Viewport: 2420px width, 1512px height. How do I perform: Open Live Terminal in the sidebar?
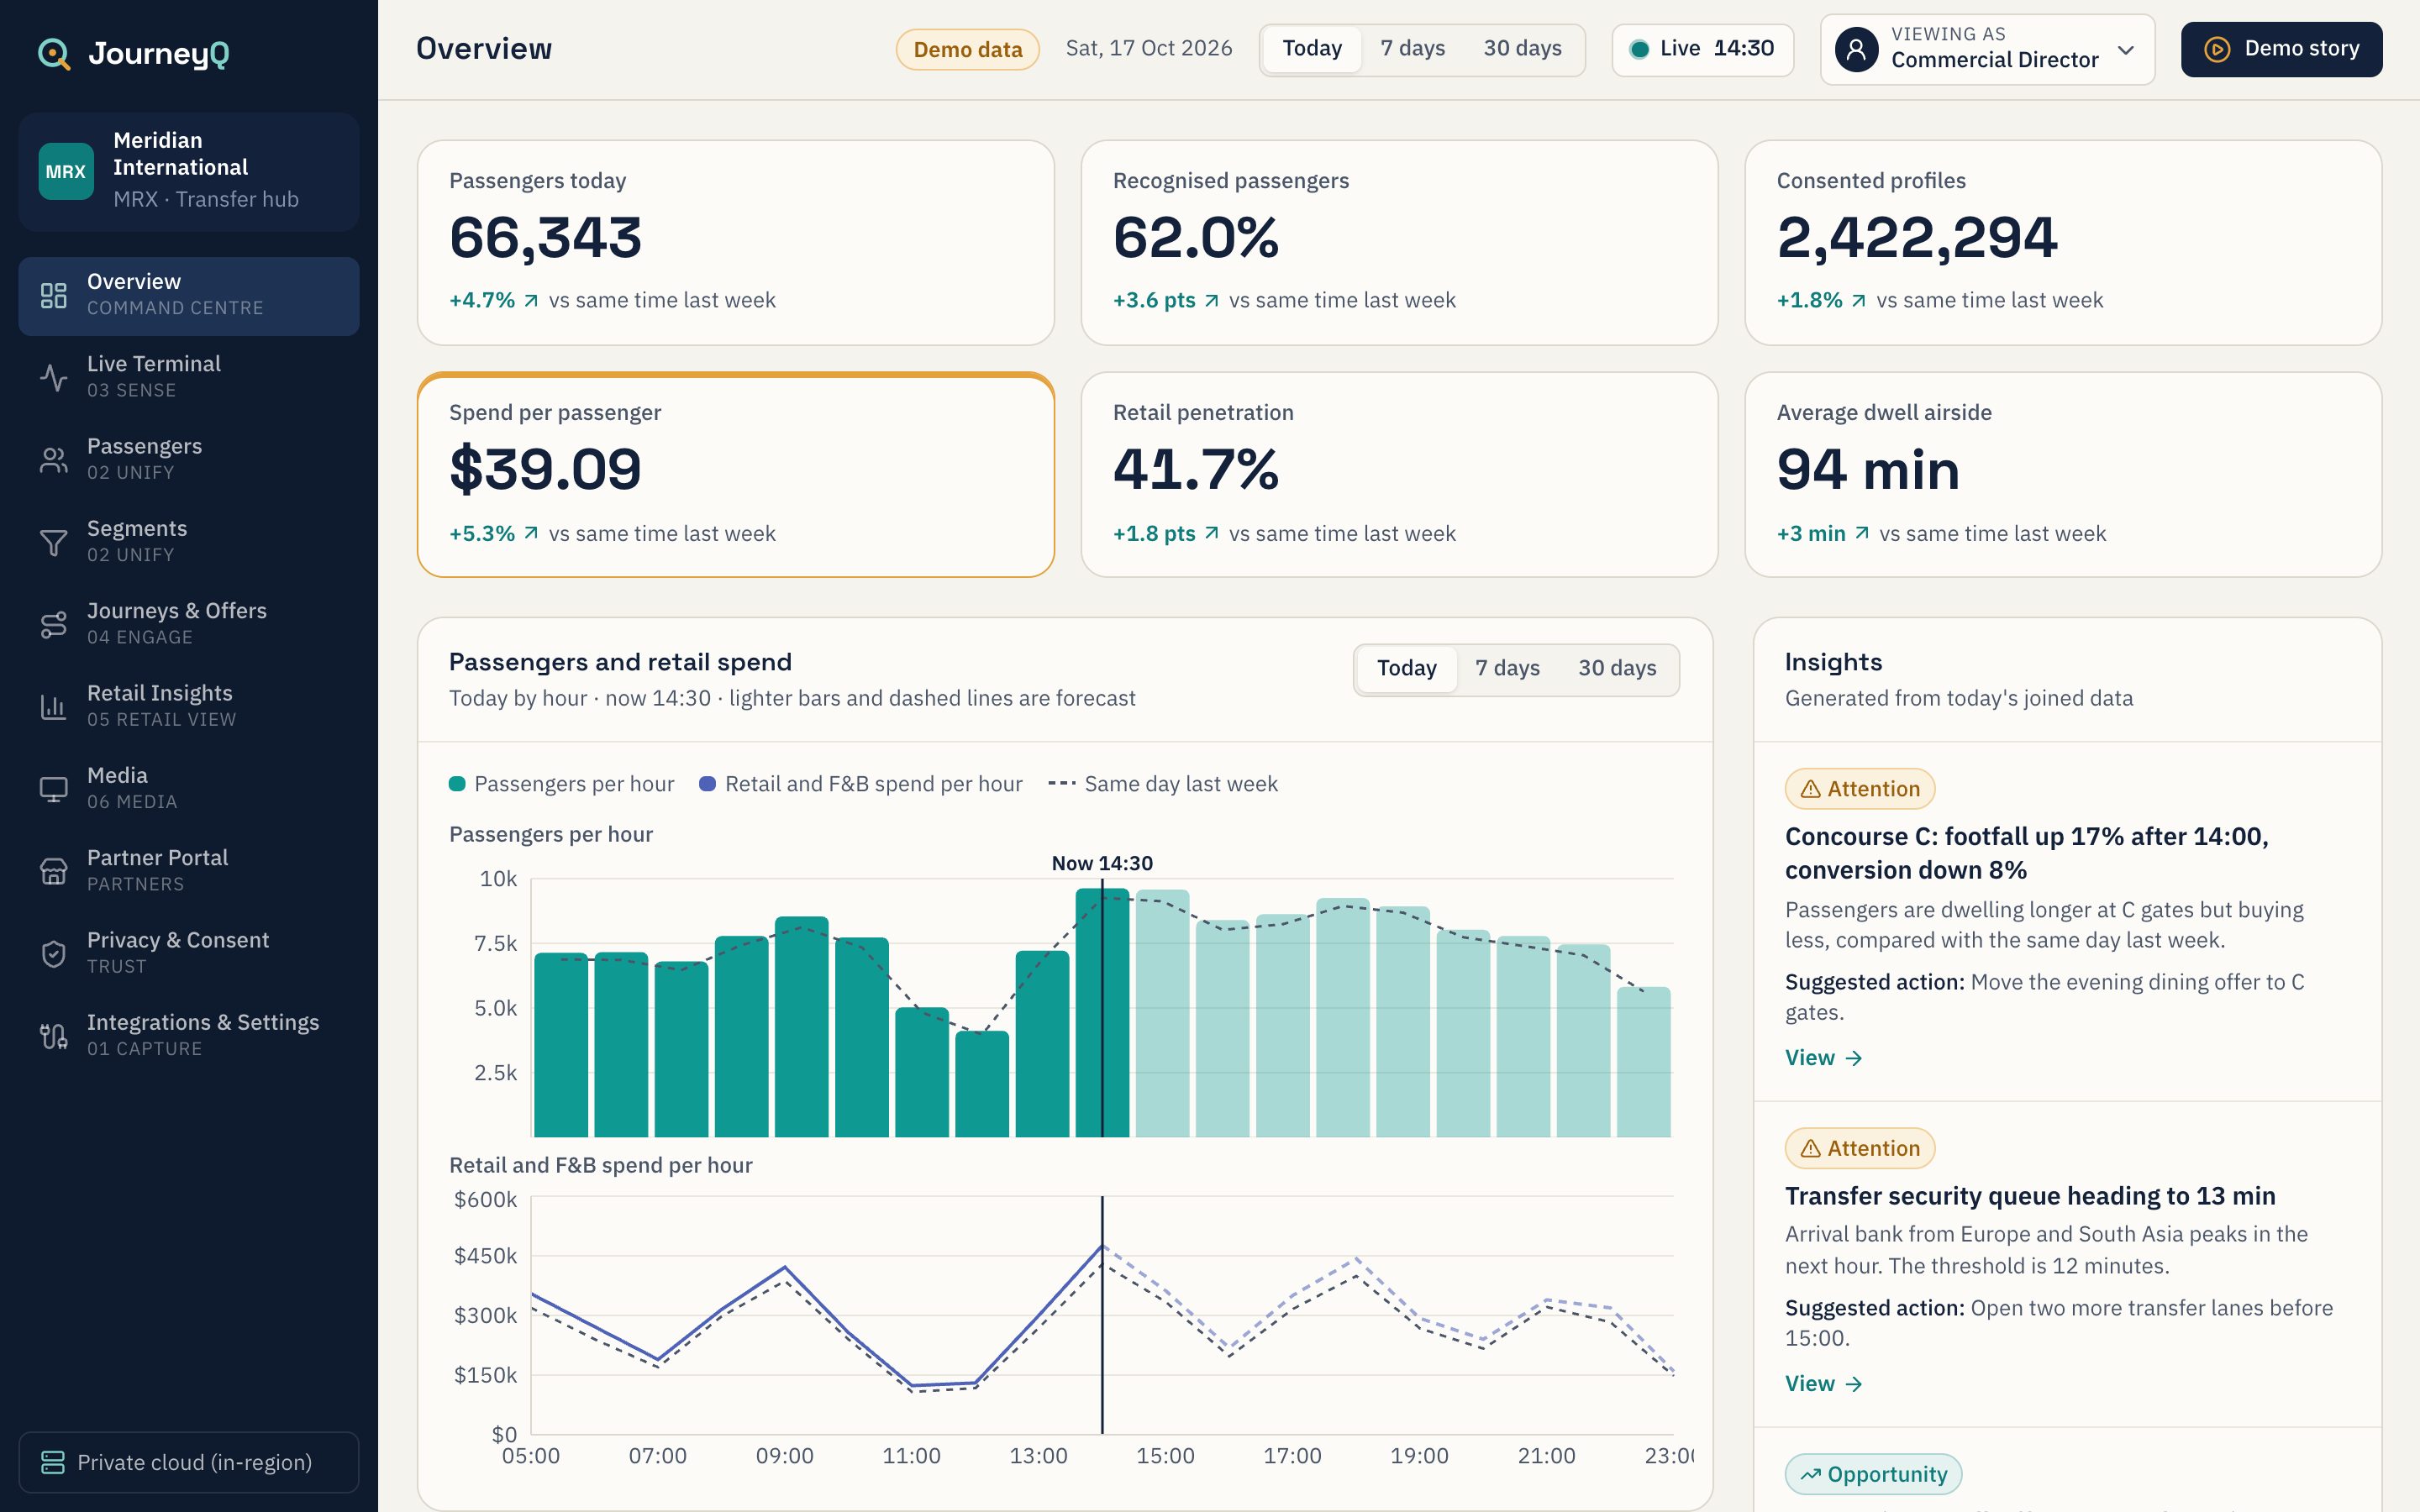[x=189, y=377]
